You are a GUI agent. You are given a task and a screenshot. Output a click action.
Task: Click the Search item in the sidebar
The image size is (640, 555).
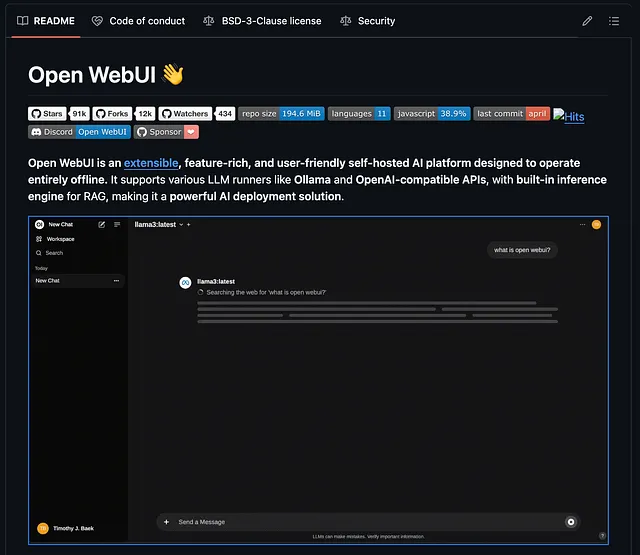53,253
